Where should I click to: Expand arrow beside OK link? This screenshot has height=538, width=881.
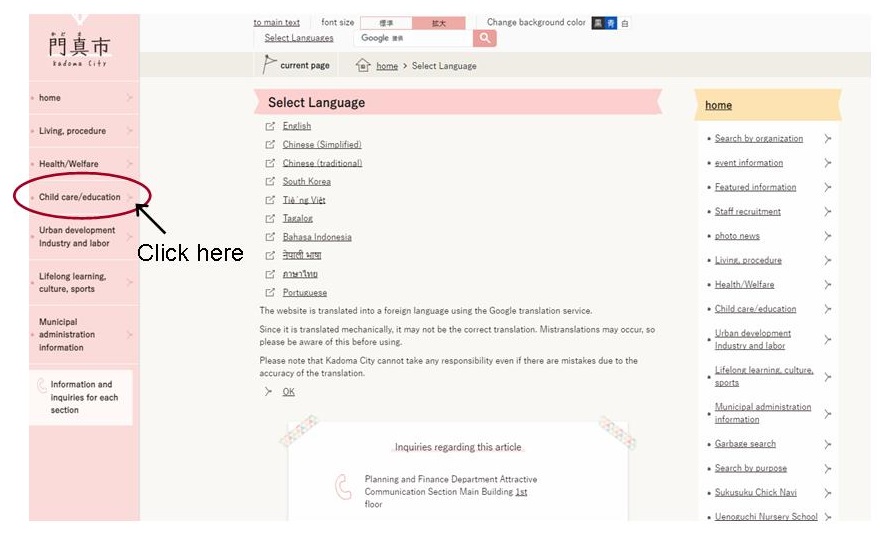pos(268,392)
